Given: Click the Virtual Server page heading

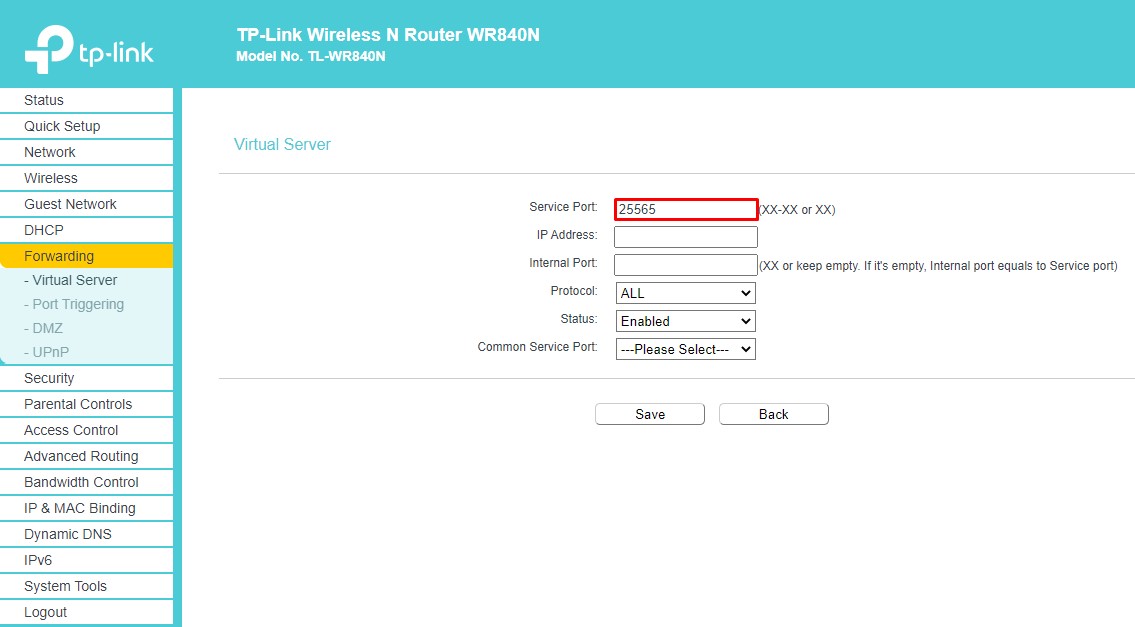Looking at the screenshot, I should [x=282, y=144].
